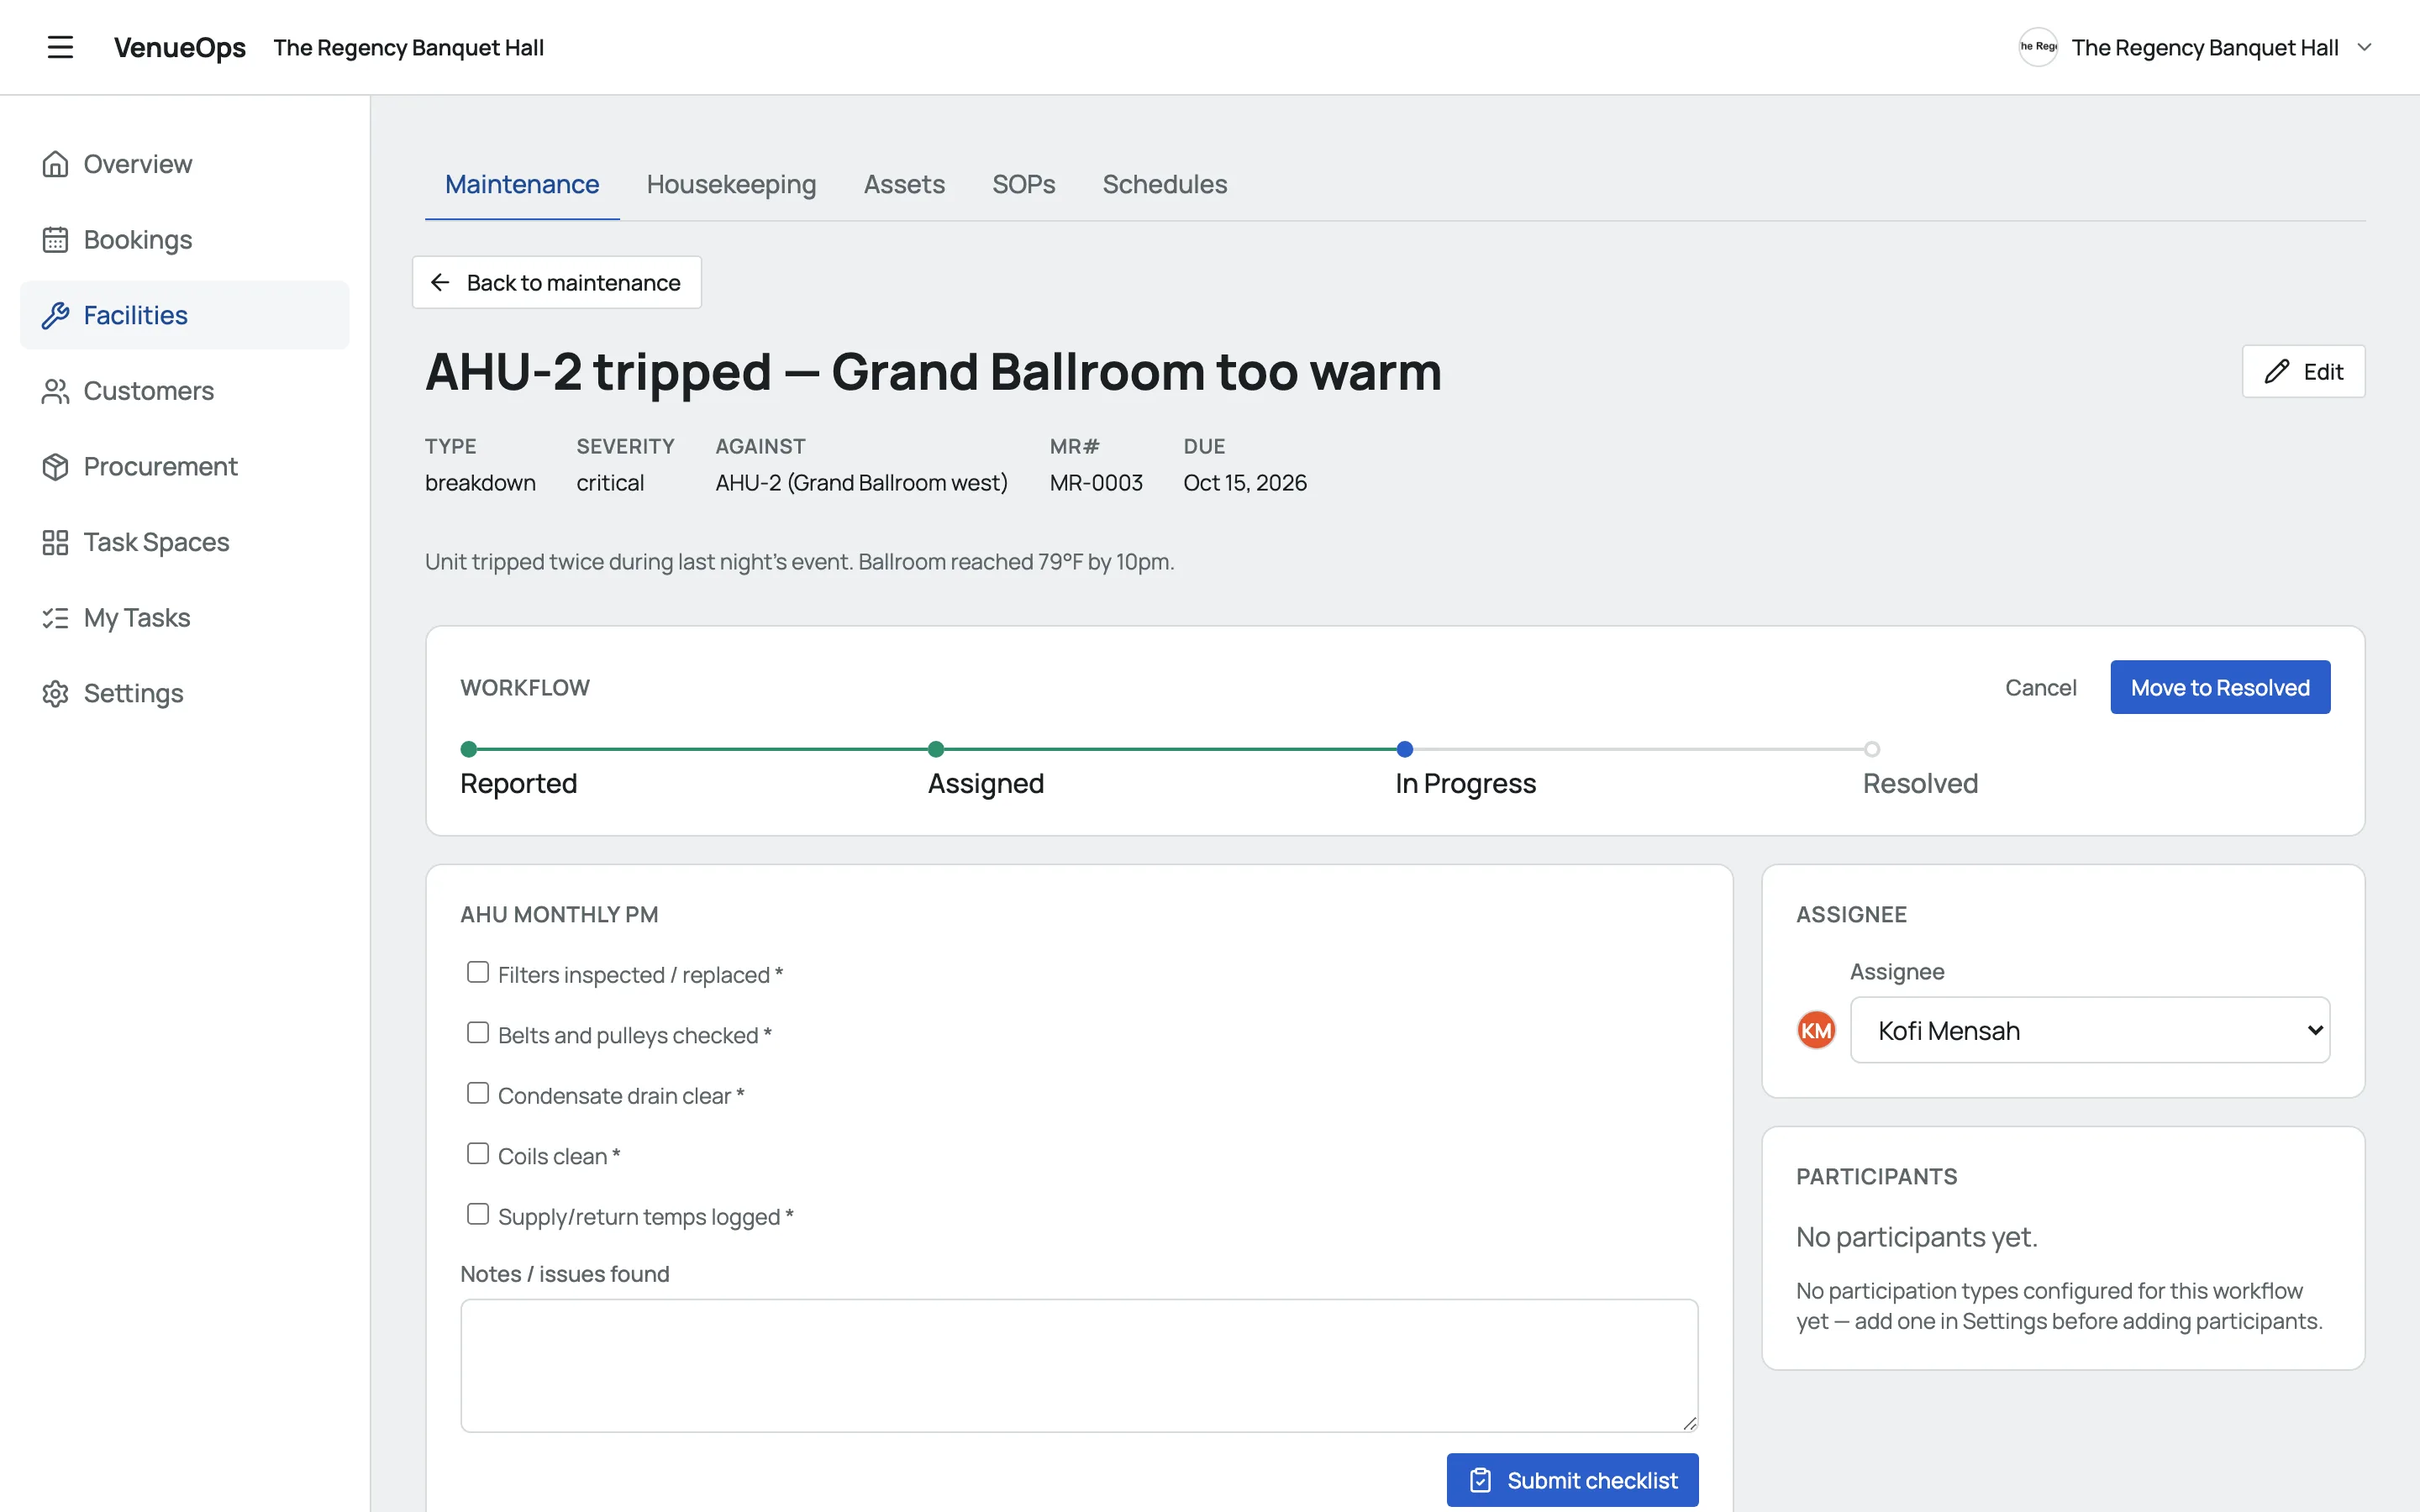Click the Regency venue logo avatar
2420x1512 pixels.
(x=2038, y=47)
